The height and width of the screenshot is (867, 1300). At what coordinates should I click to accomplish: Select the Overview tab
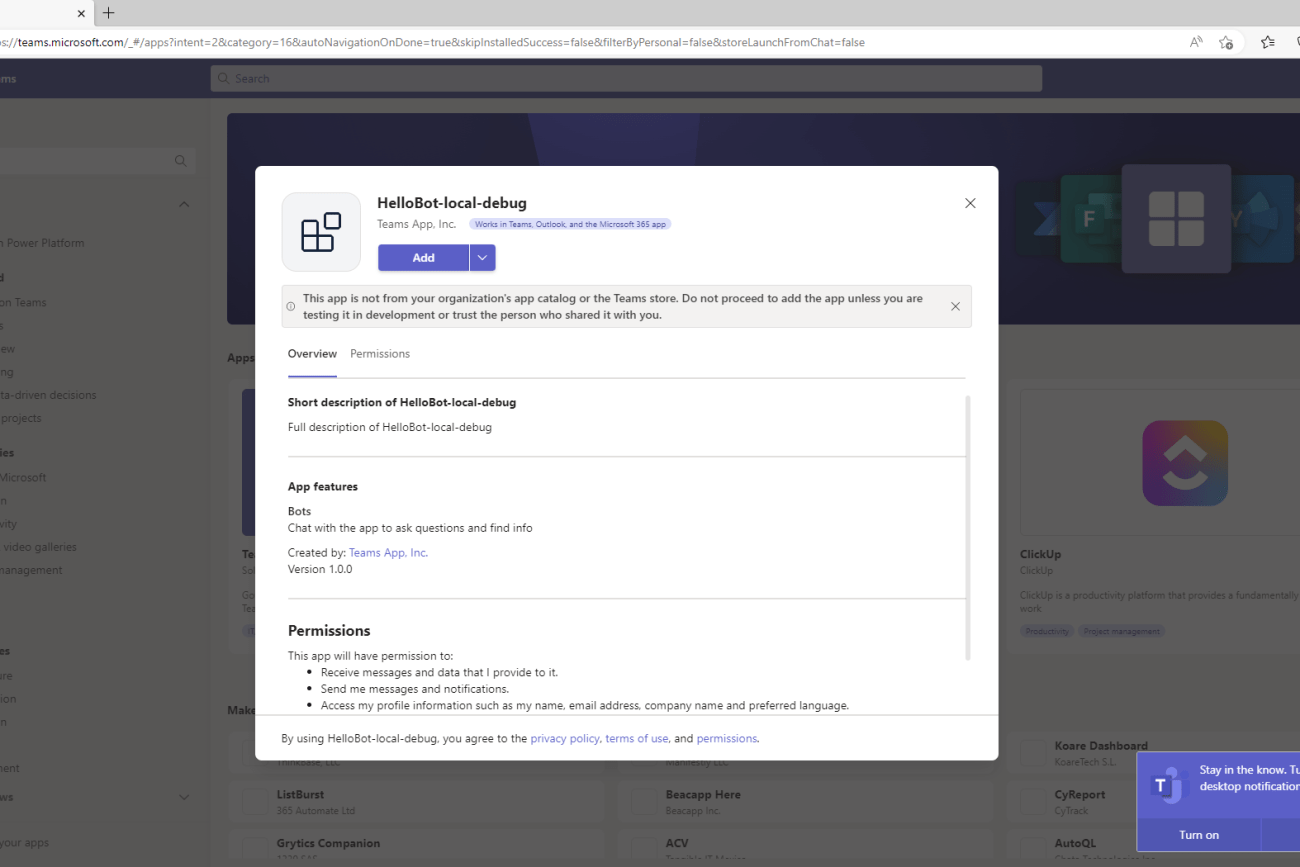(x=312, y=354)
